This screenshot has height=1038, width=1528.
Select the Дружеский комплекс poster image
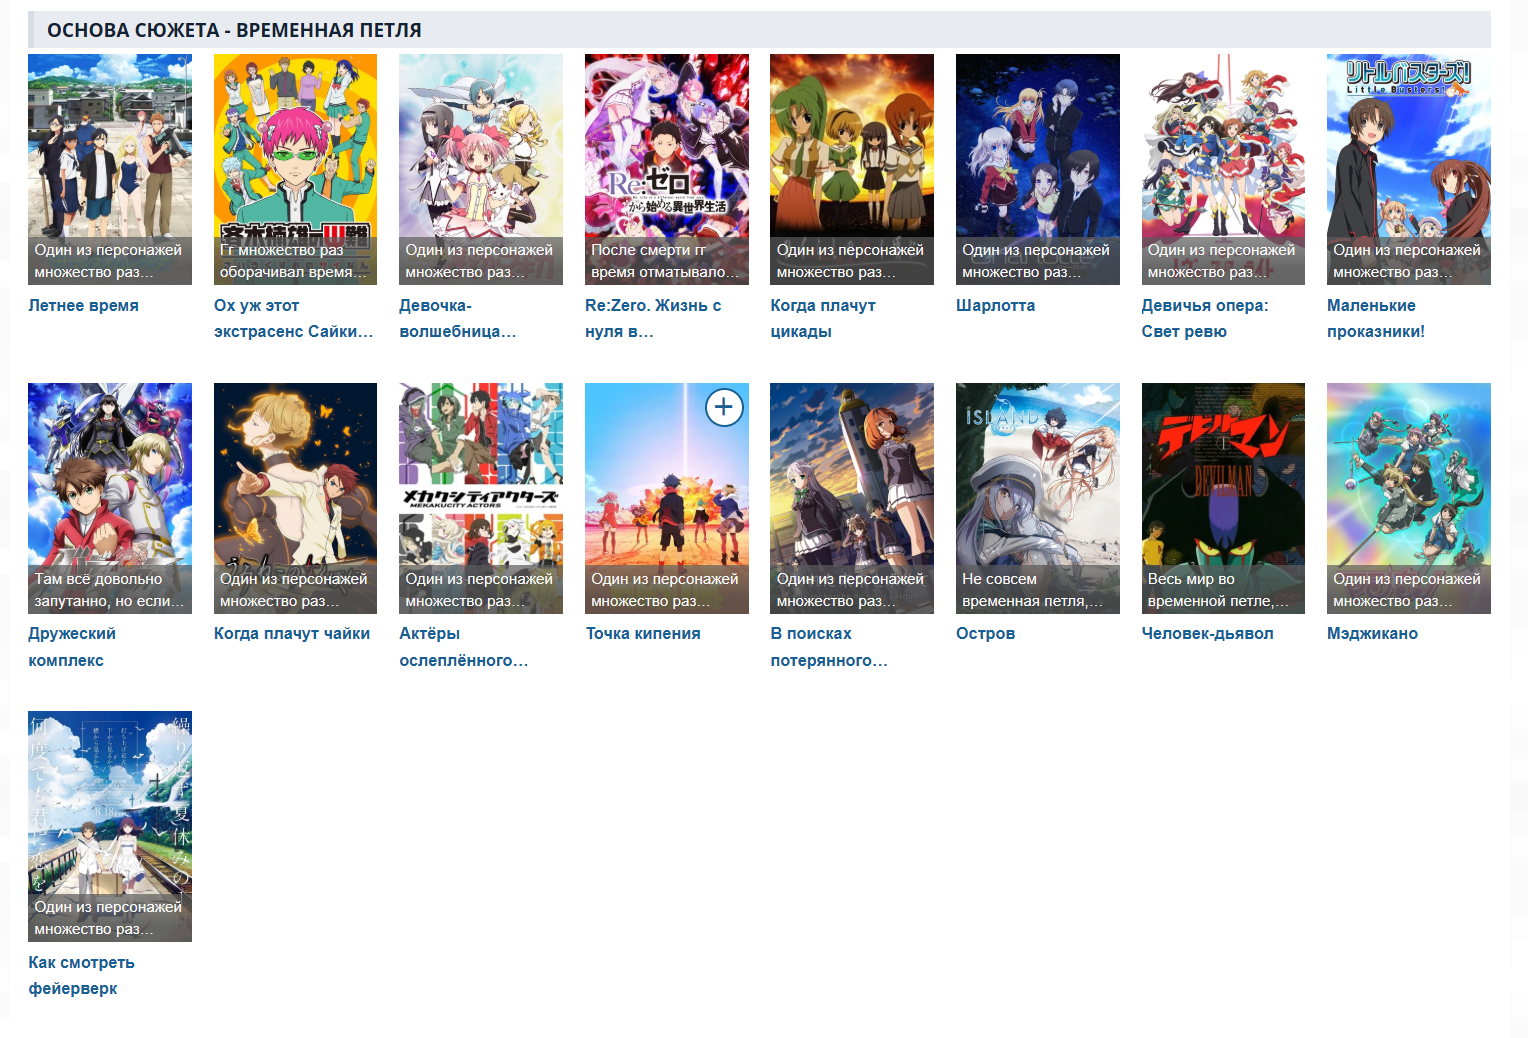[110, 498]
